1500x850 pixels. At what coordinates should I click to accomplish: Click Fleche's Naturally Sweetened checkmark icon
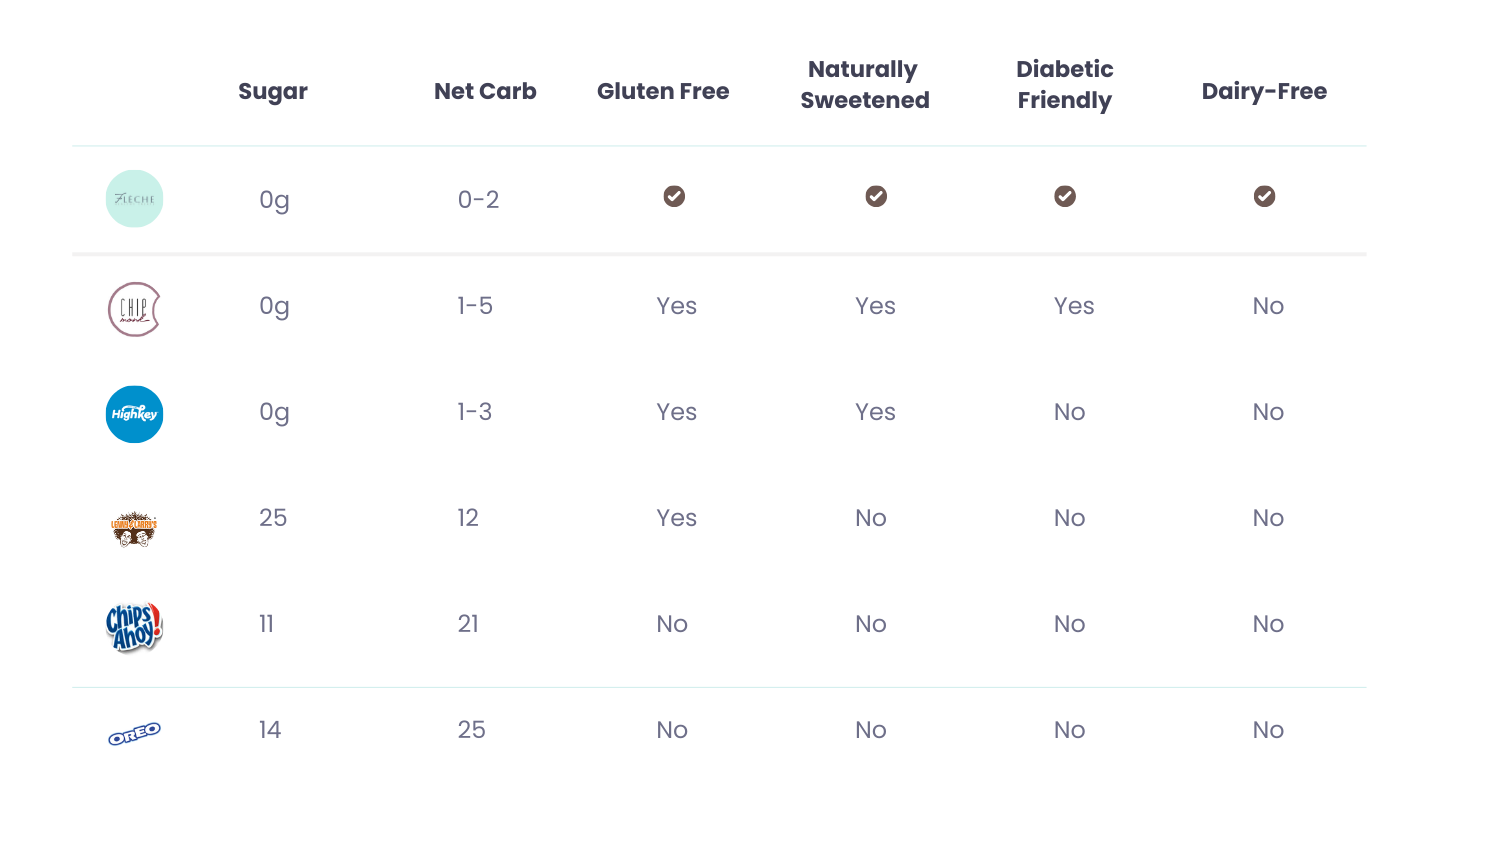click(876, 196)
